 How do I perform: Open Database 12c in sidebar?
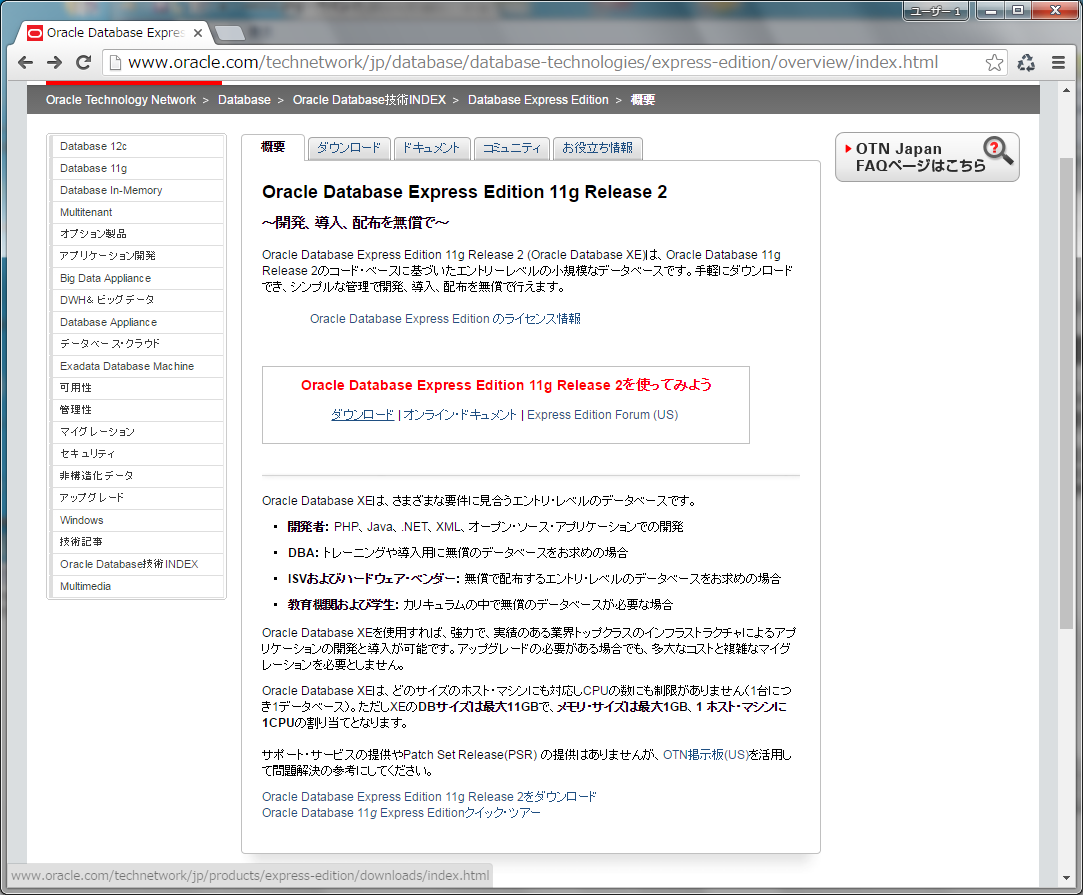pyautogui.click(x=138, y=146)
